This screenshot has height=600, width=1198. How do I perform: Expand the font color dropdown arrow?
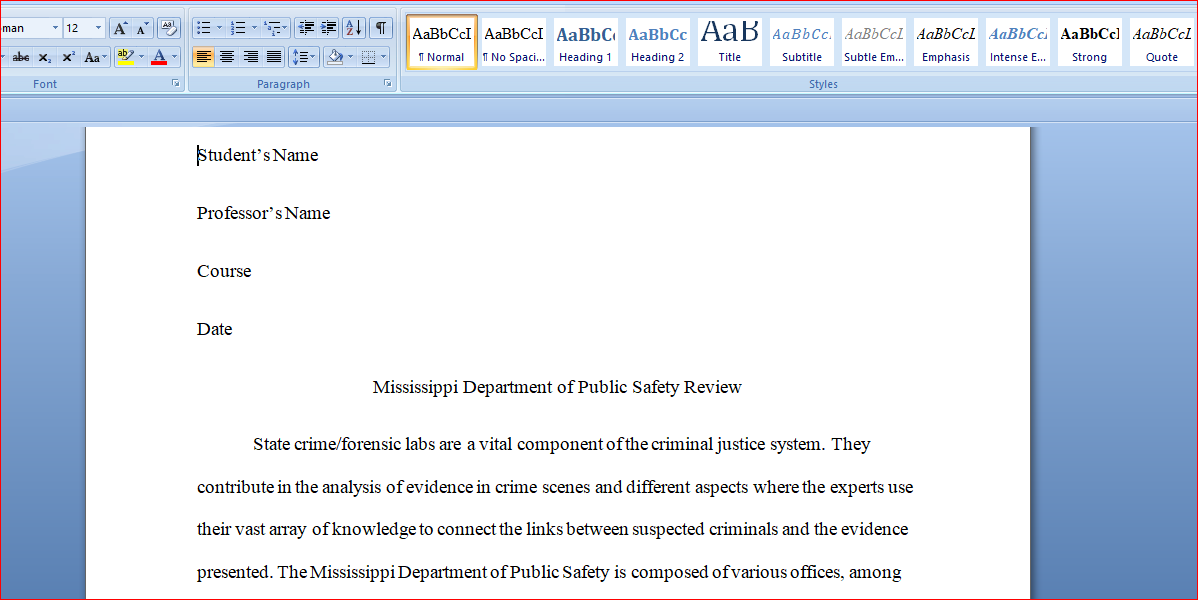click(x=174, y=57)
